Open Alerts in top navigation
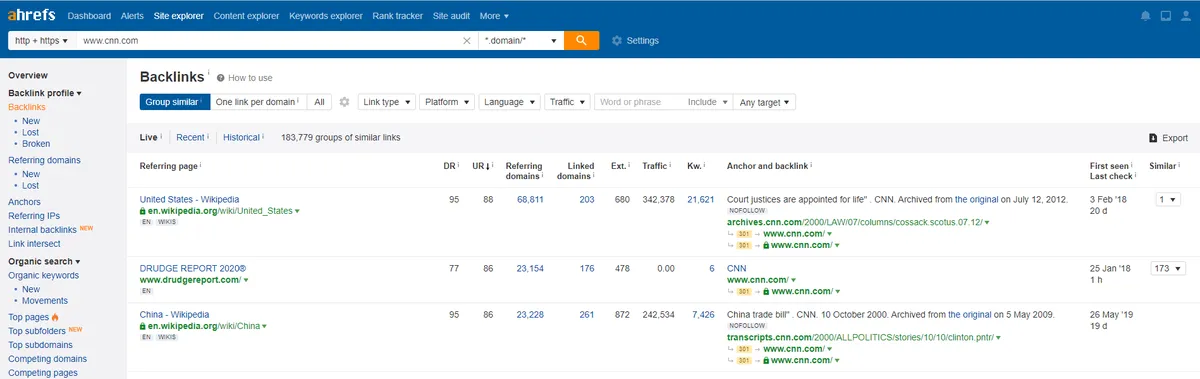1200x379 pixels. (x=132, y=16)
